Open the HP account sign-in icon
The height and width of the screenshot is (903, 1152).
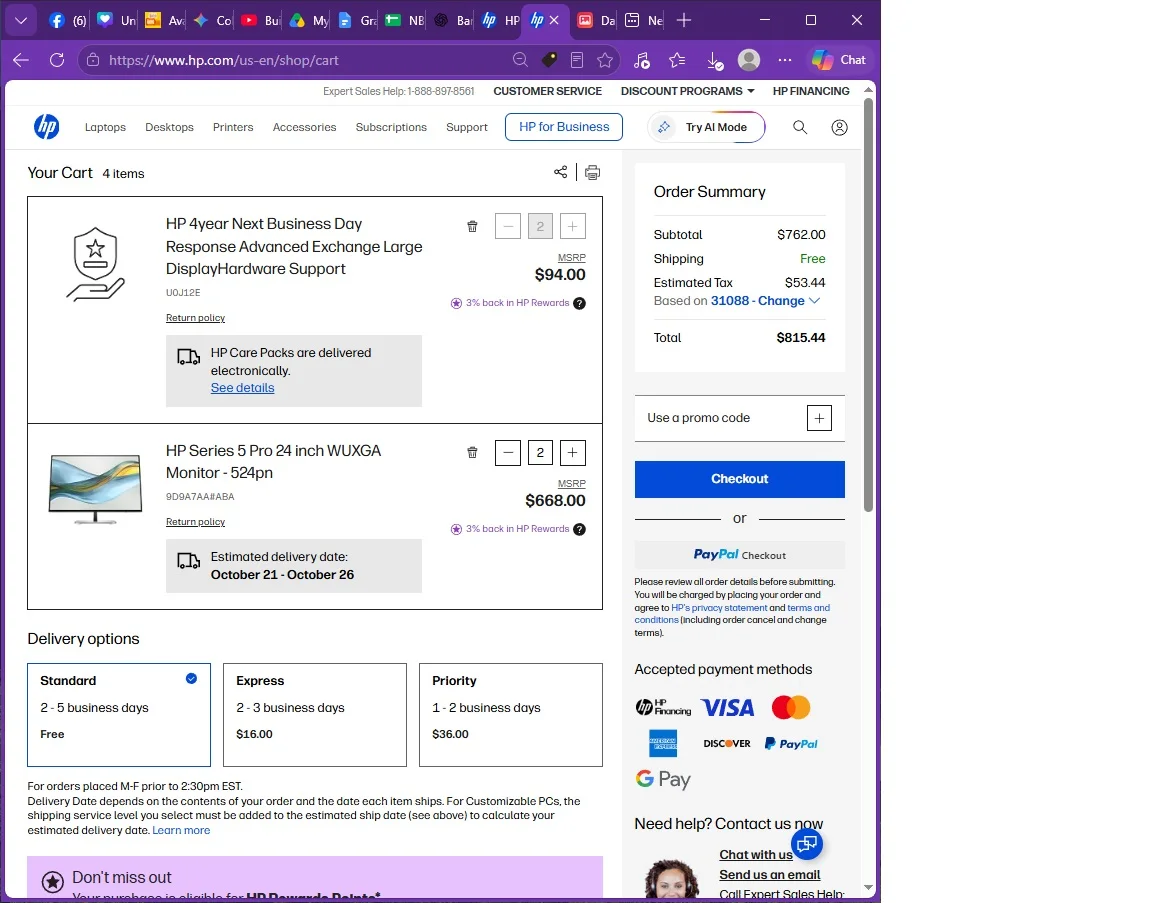(839, 127)
